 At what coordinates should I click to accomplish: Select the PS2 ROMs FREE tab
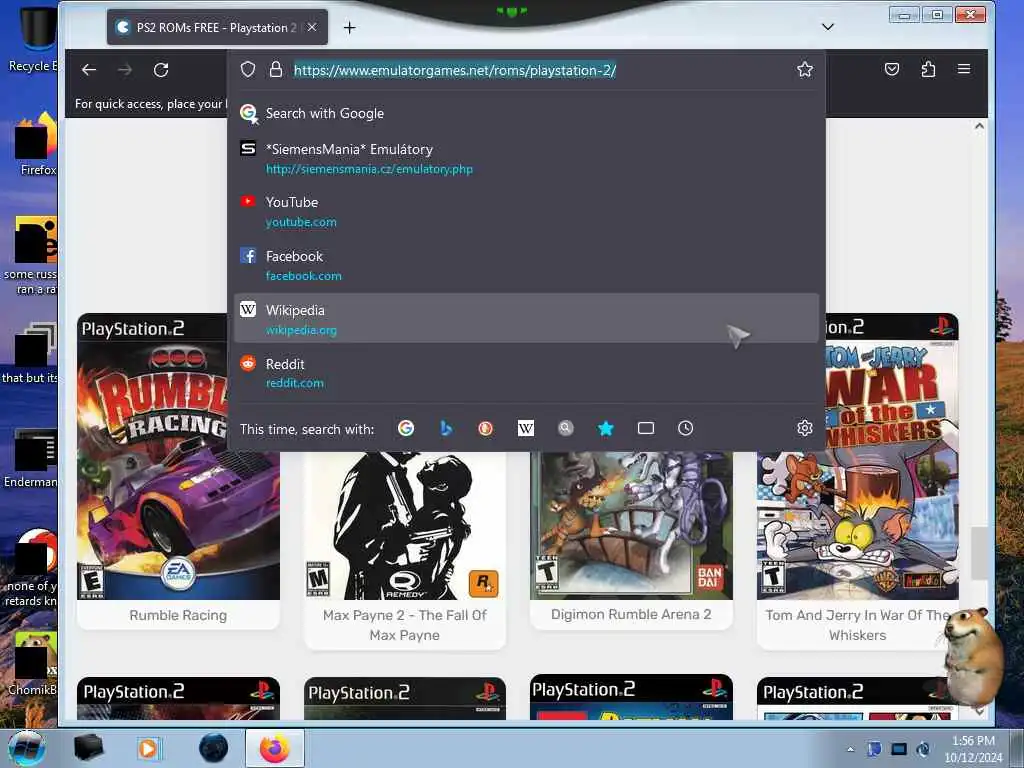tap(217, 27)
